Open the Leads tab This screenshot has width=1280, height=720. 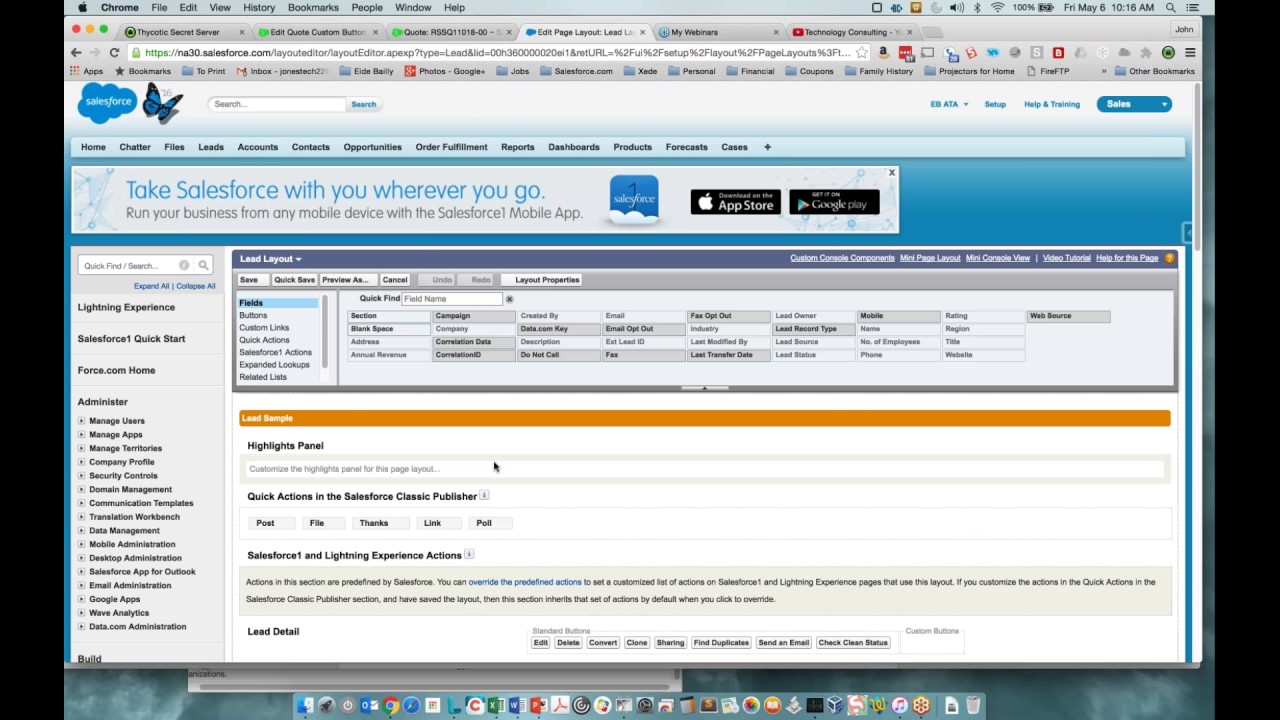pyautogui.click(x=211, y=147)
